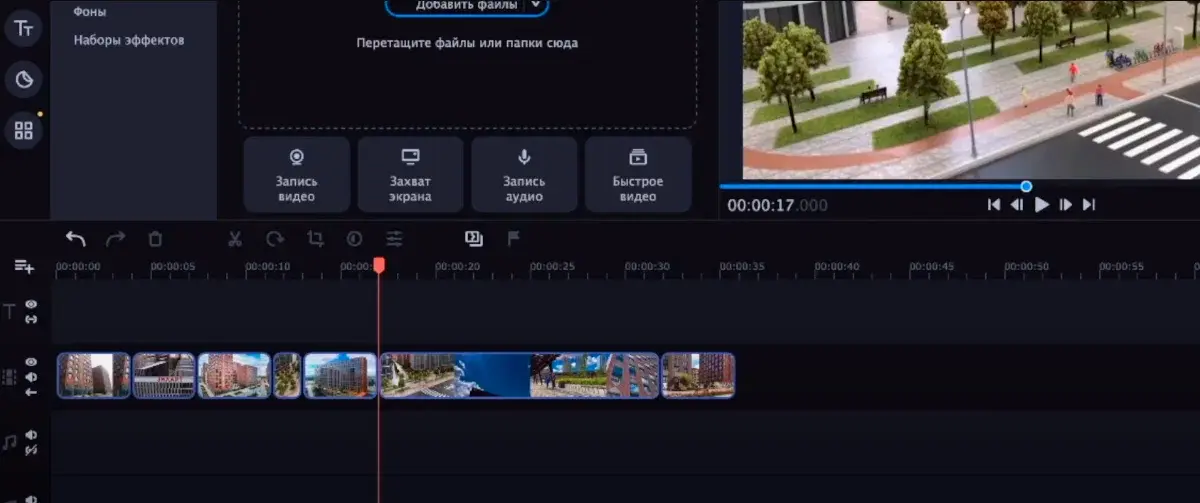Mute the video track audio
The height and width of the screenshot is (503, 1200).
31,377
